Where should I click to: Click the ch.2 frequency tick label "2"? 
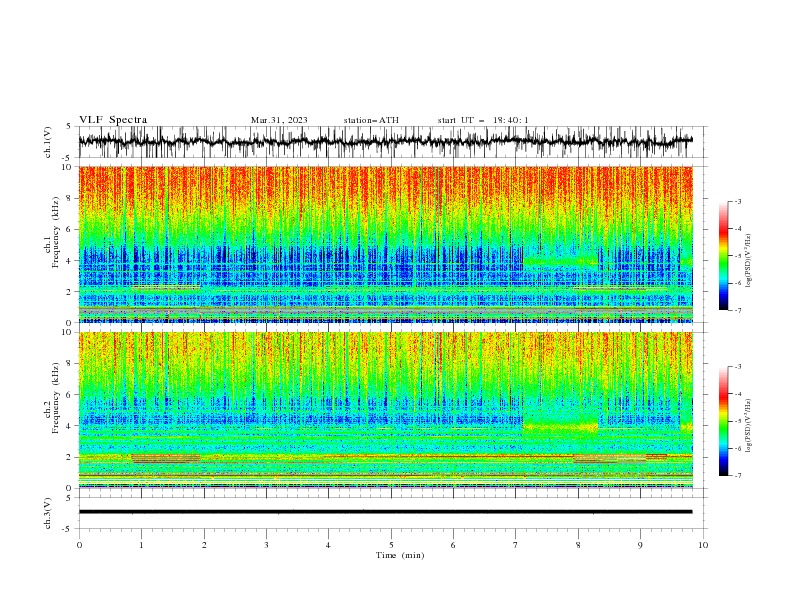click(x=71, y=457)
